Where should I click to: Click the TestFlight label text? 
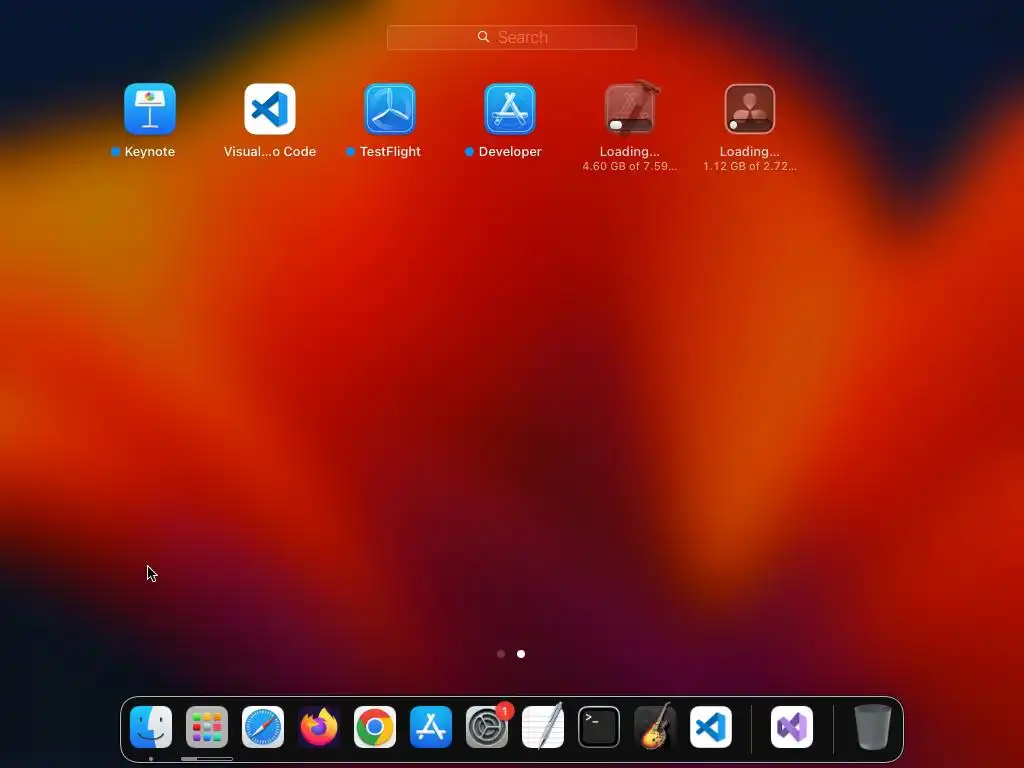pyautogui.click(x=390, y=152)
